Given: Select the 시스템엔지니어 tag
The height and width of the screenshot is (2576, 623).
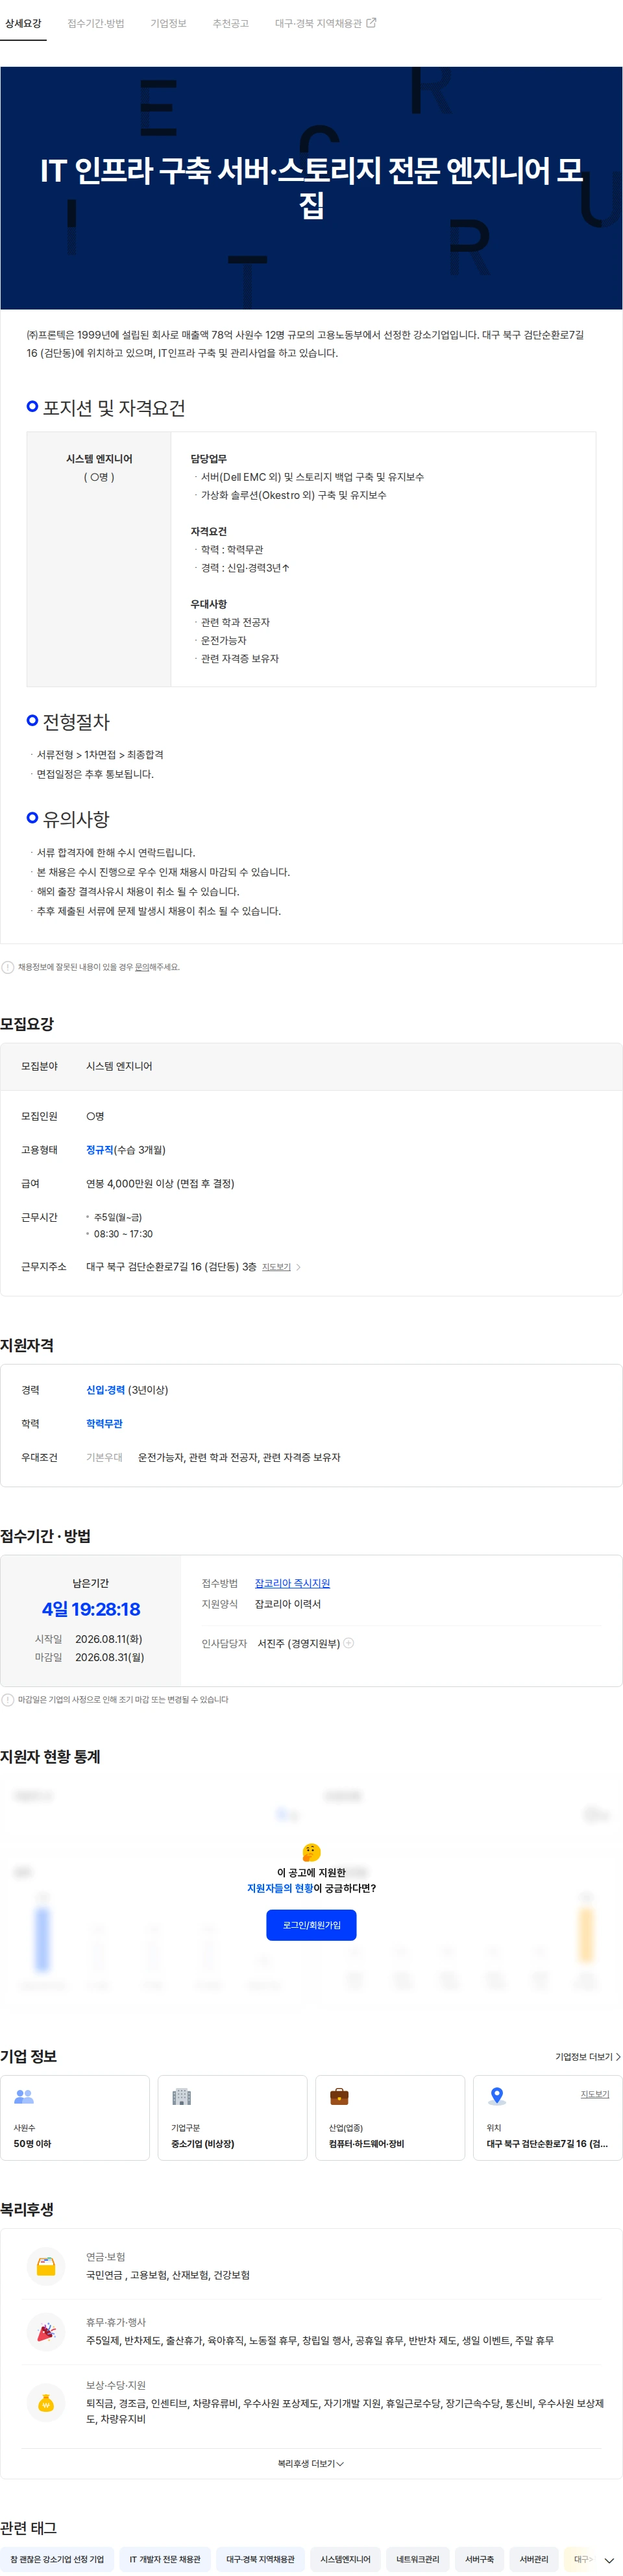Looking at the screenshot, I should (345, 2559).
